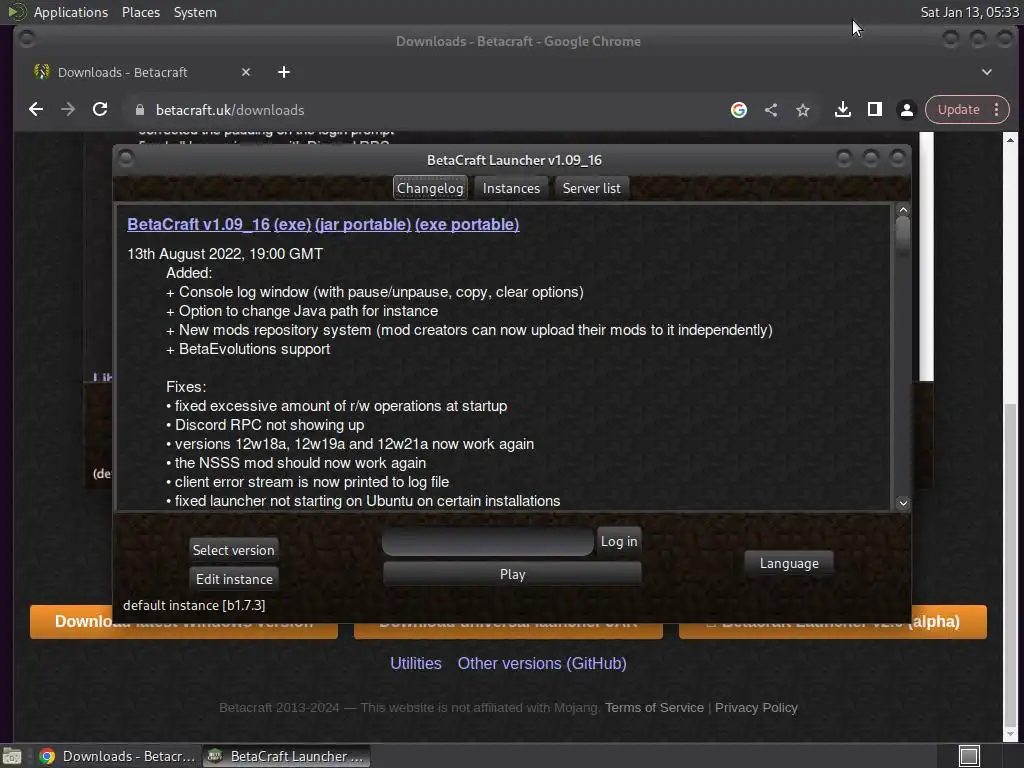
Task: Click changelog scrollbar down arrow
Action: (x=903, y=503)
